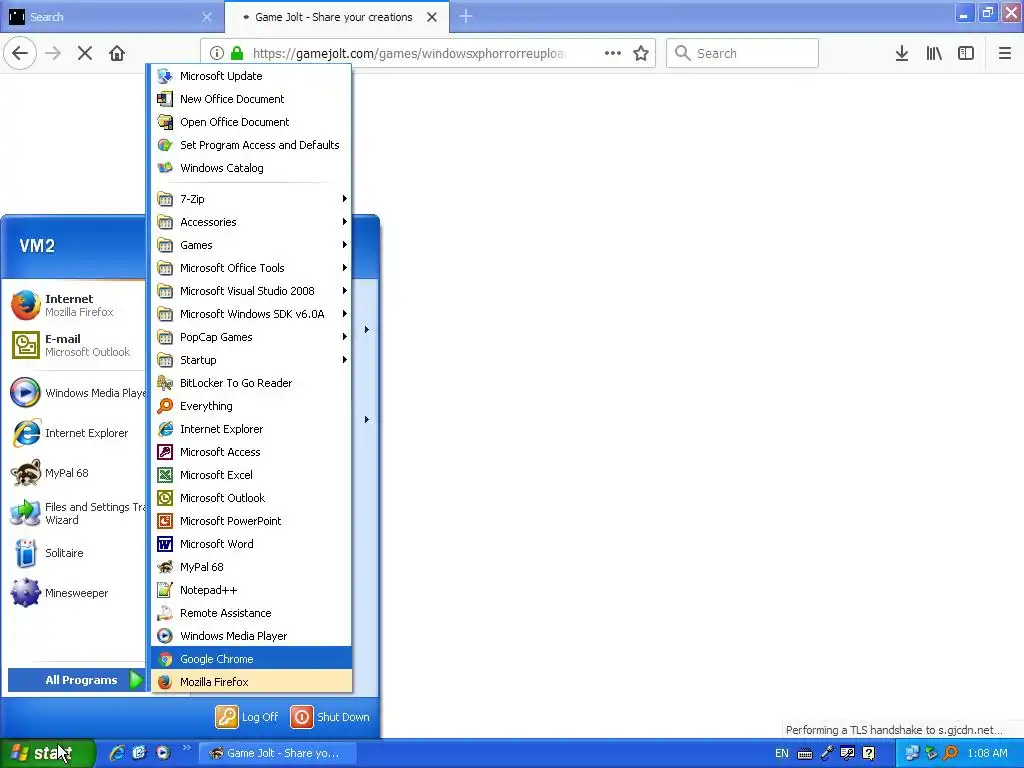Launch Everything search tool

pyautogui.click(x=251, y=406)
